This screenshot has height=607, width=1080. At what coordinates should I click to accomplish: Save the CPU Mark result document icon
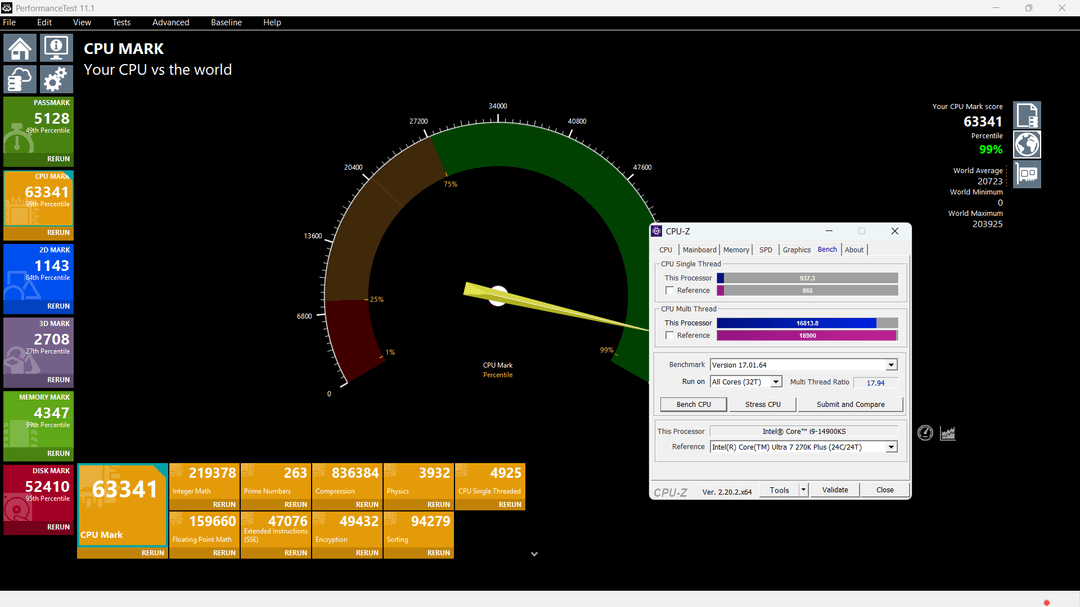[1026, 116]
